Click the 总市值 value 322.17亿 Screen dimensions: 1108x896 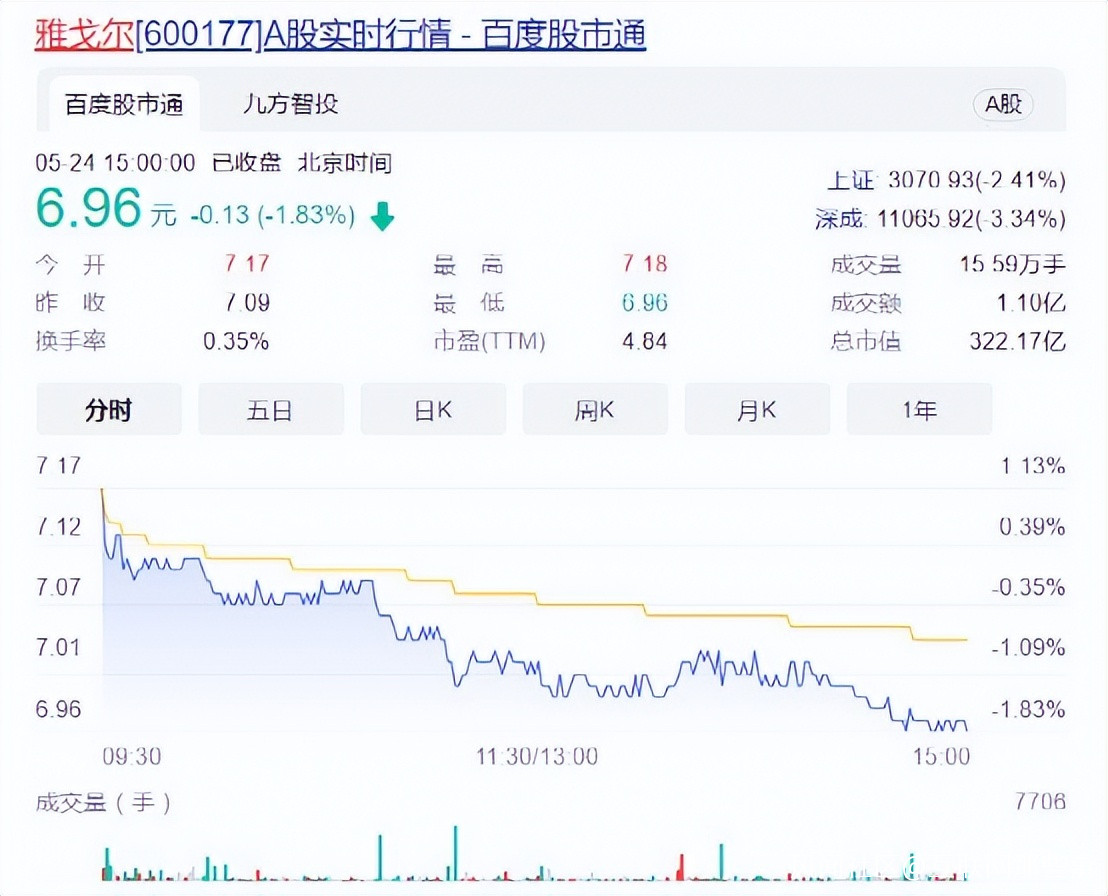[1018, 341]
